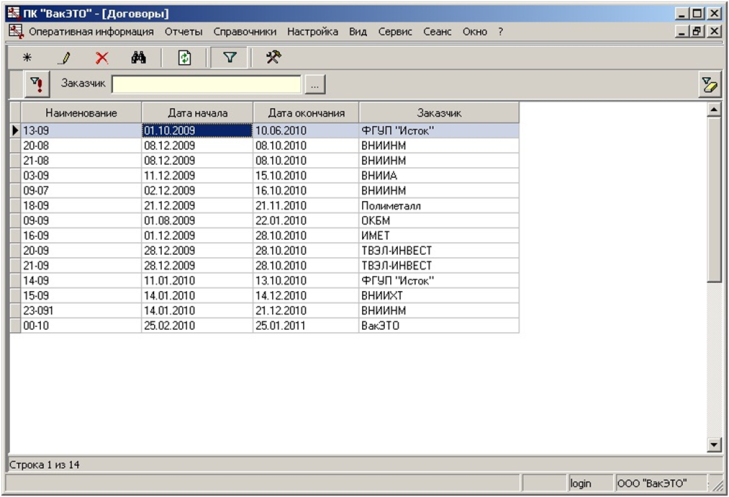Click the red X delete icon
The height and width of the screenshot is (497, 729).
tap(102, 58)
